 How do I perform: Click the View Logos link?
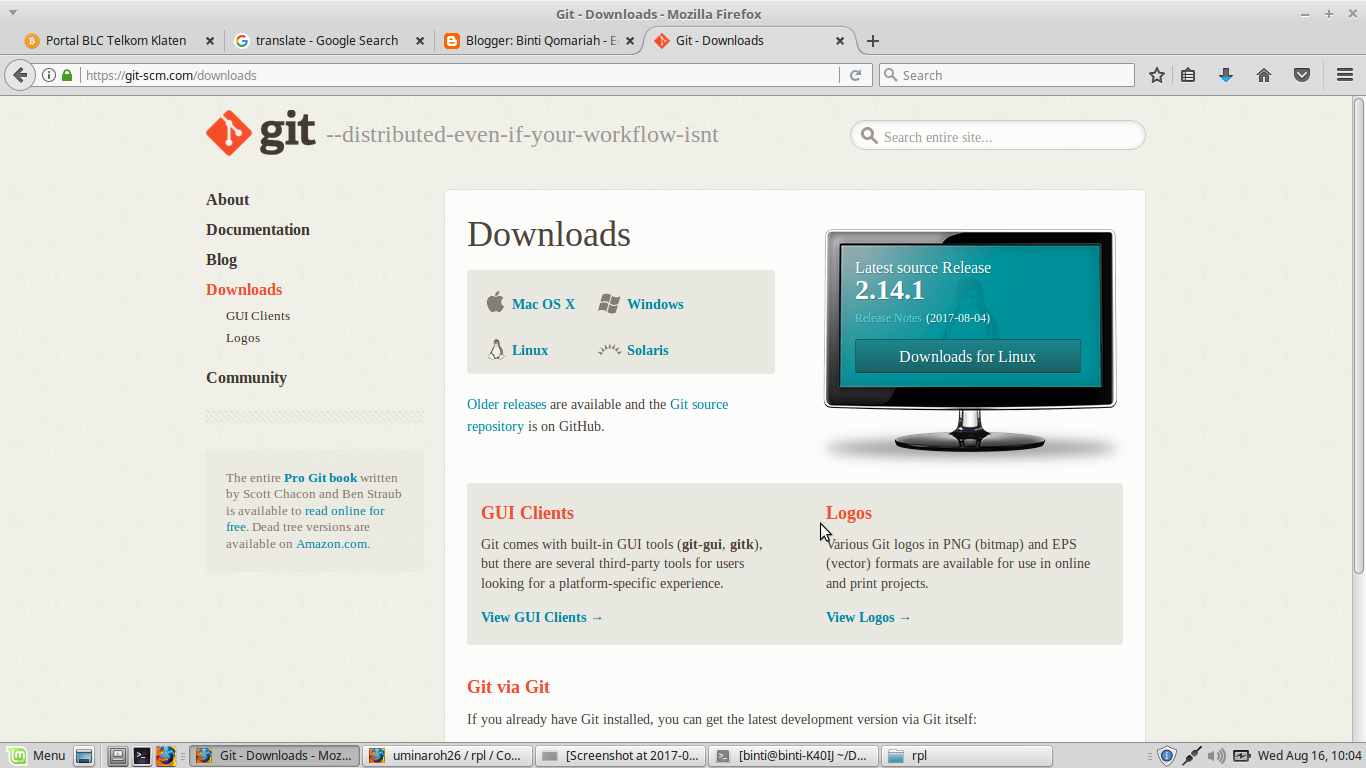point(869,618)
